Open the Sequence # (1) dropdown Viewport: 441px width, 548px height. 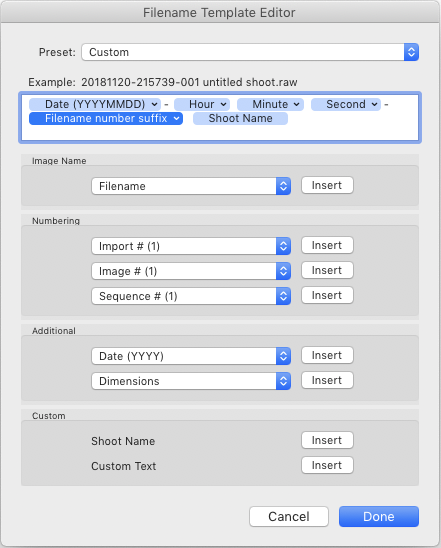click(191, 296)
